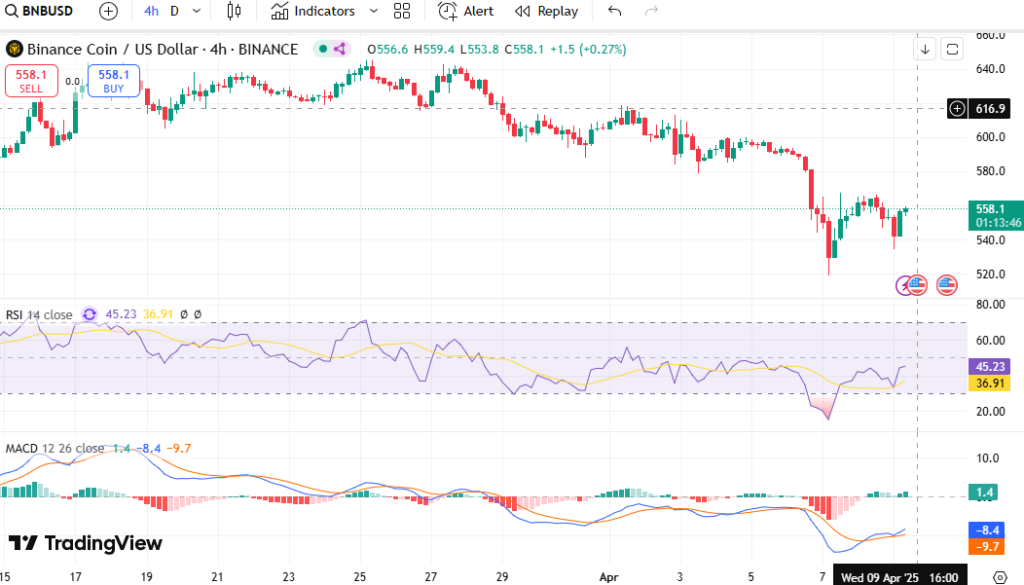Click the purple refresh icon in RSI legend

[89, 314]
